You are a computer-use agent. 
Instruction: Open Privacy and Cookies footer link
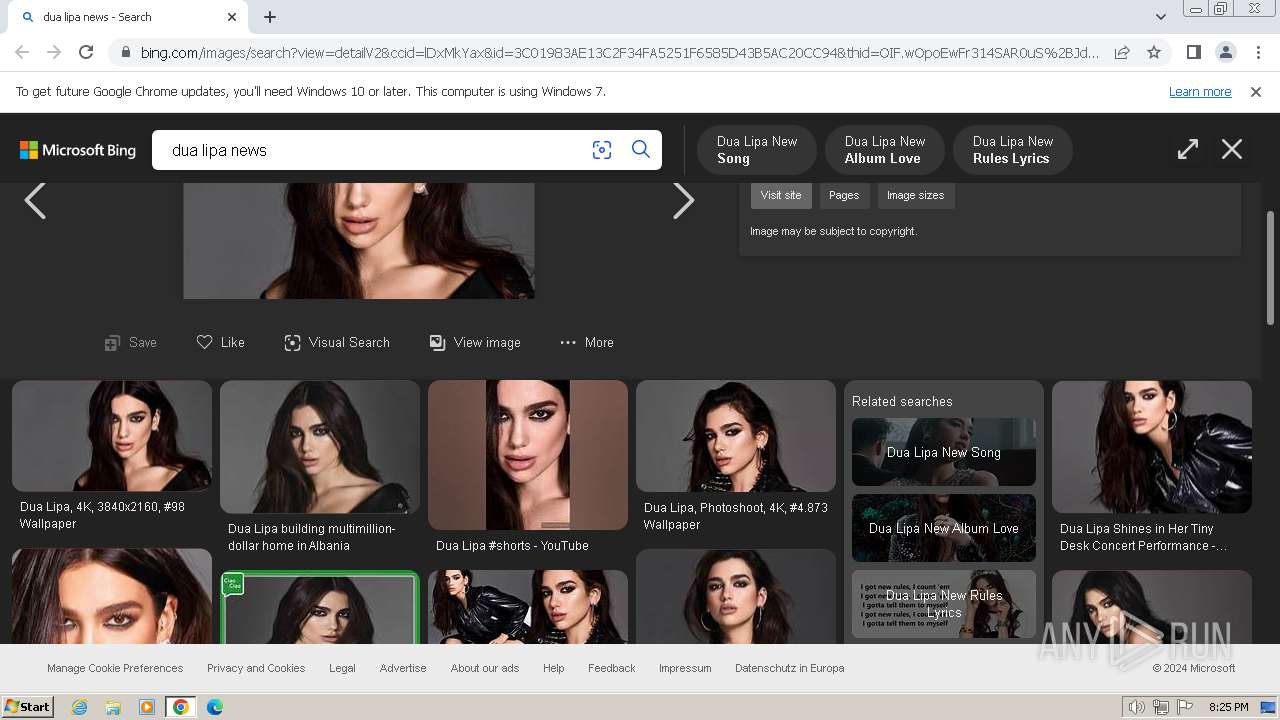click(256, 668)
